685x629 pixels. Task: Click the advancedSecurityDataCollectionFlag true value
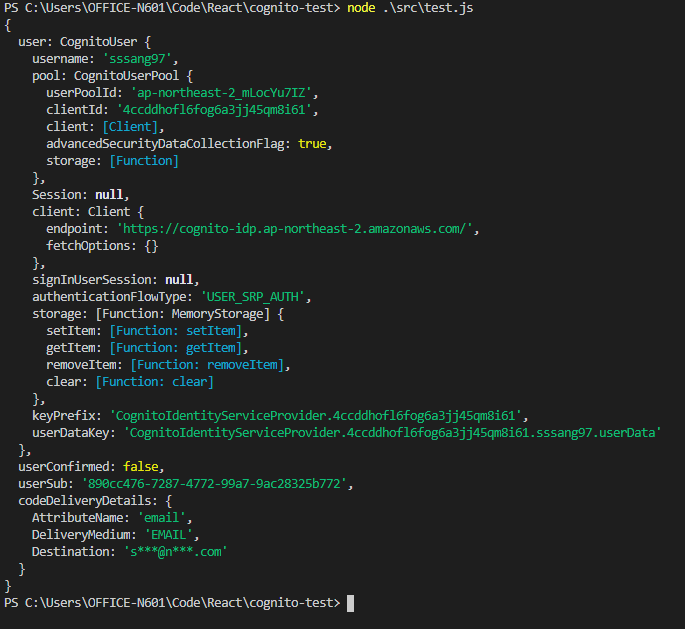coord(312,144)
